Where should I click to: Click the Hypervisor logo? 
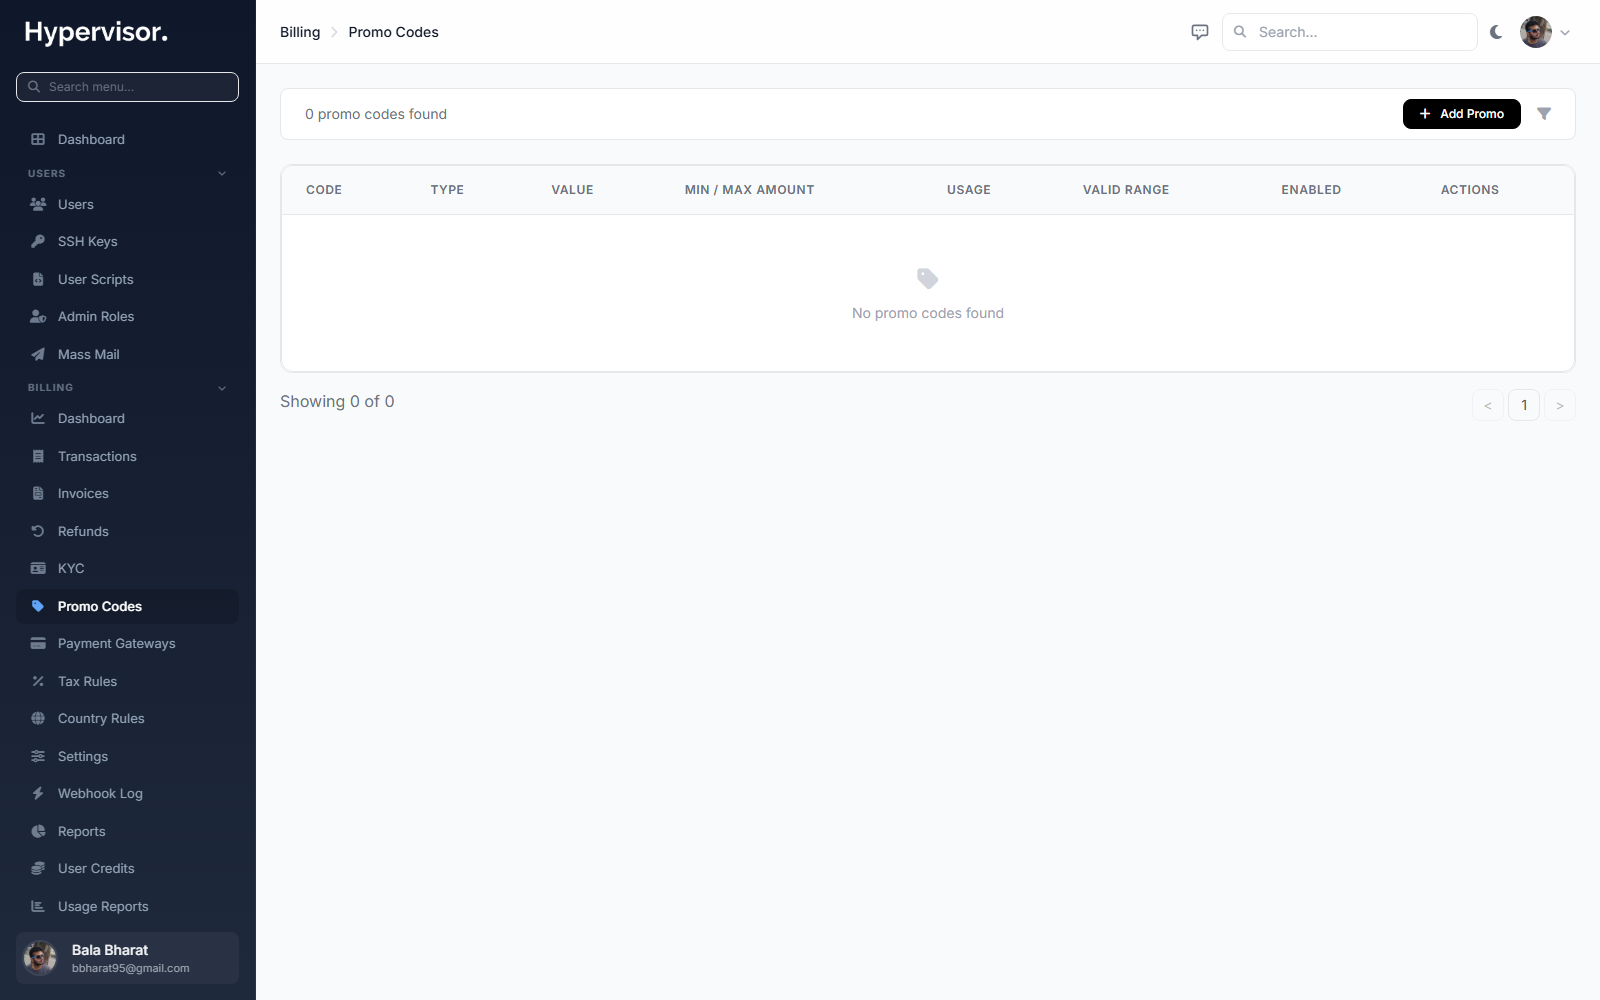click(96, 32)
